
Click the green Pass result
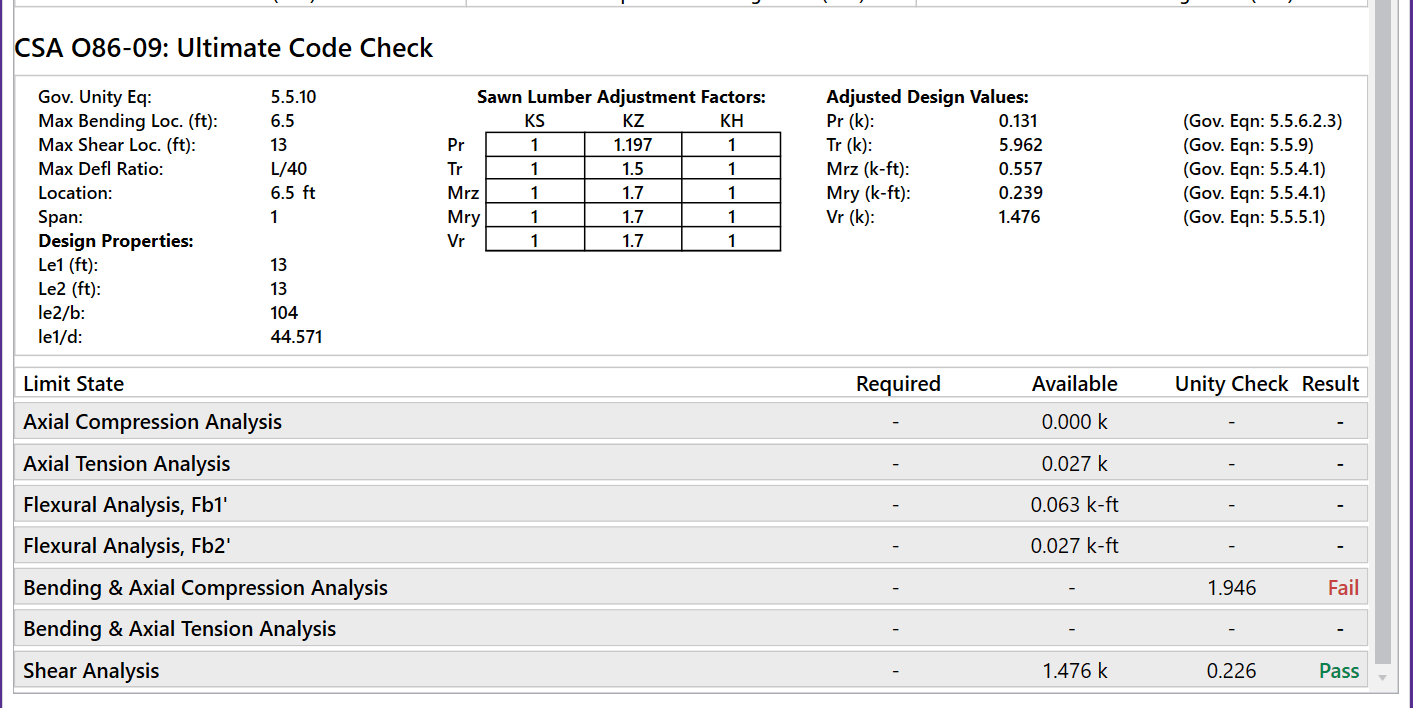pyautogui.click(x=1339, y=671)
